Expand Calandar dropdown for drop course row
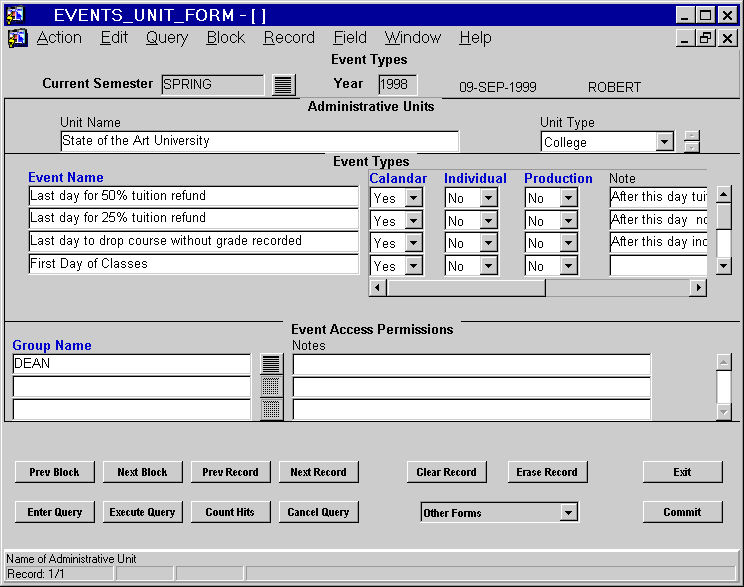744x587 pixels. tap(413, 243)
